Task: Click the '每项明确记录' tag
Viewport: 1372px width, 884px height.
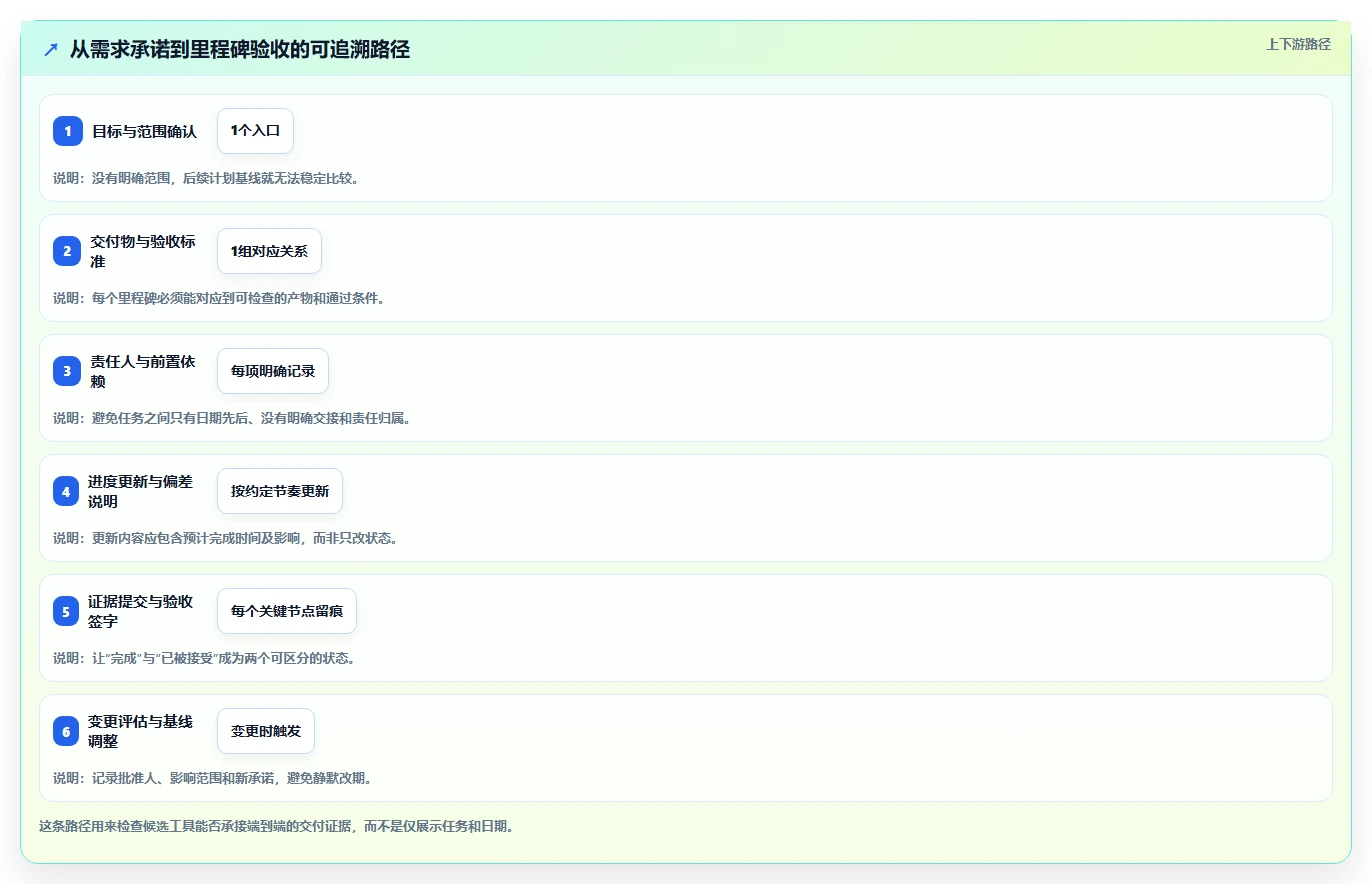Action: tap(273, 371)
